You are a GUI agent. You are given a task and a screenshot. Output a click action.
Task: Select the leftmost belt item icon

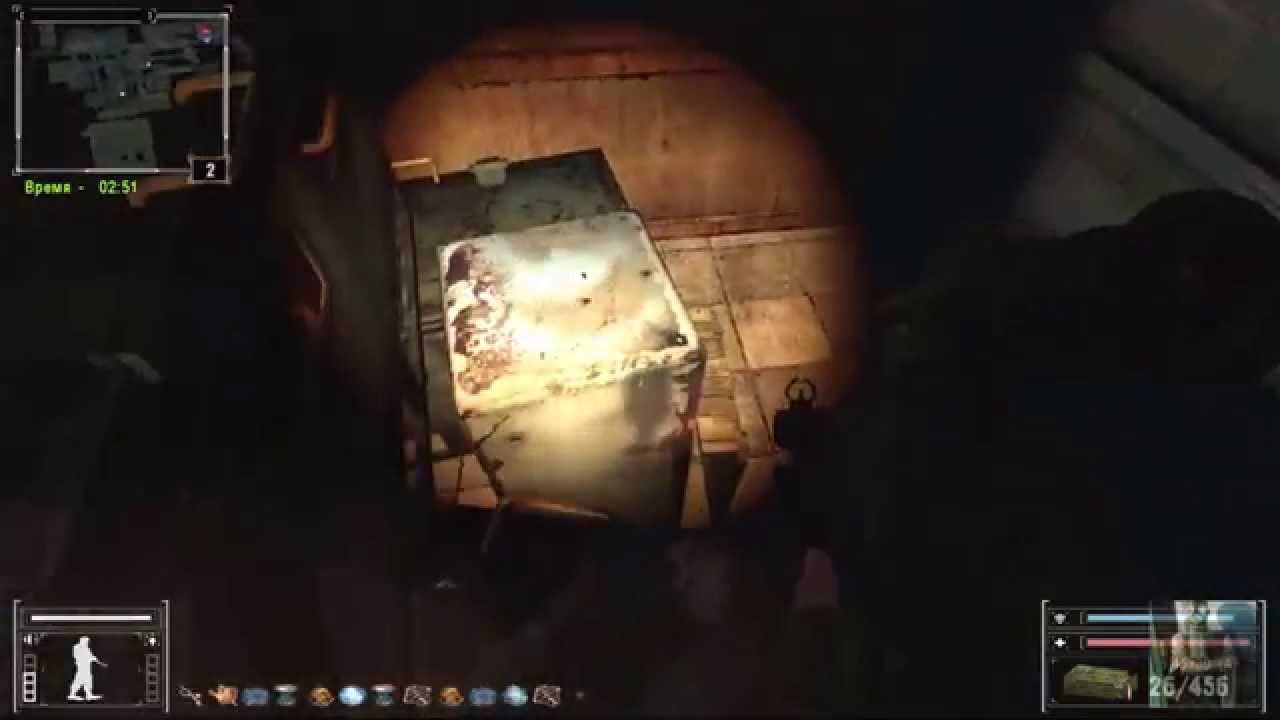click(190, 695)
